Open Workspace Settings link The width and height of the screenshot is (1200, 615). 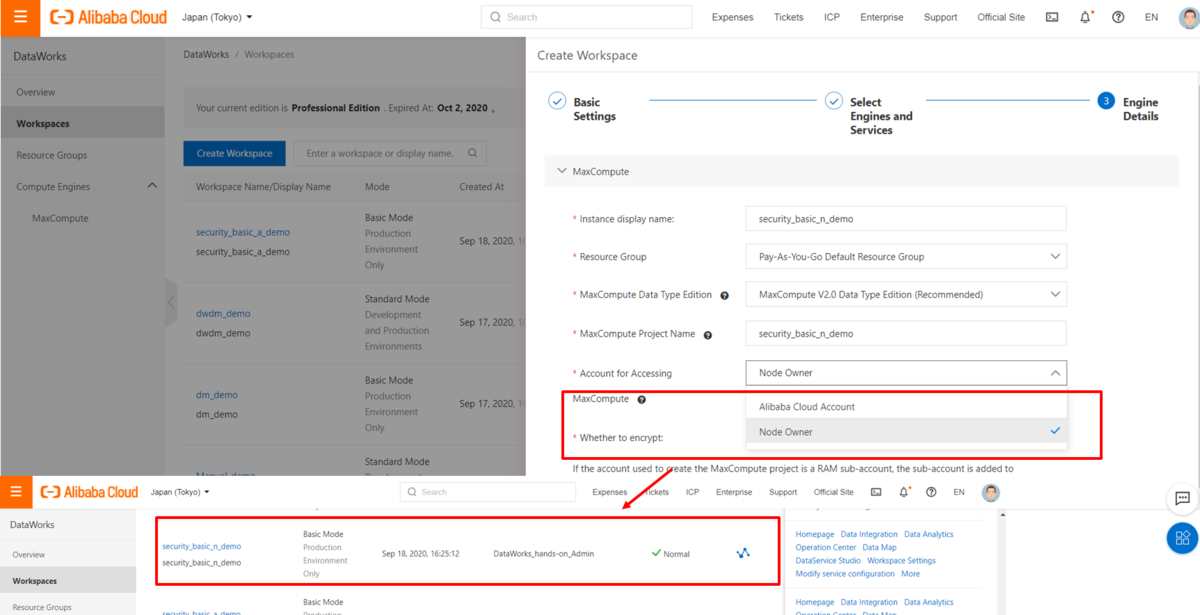tap(902, 560)
